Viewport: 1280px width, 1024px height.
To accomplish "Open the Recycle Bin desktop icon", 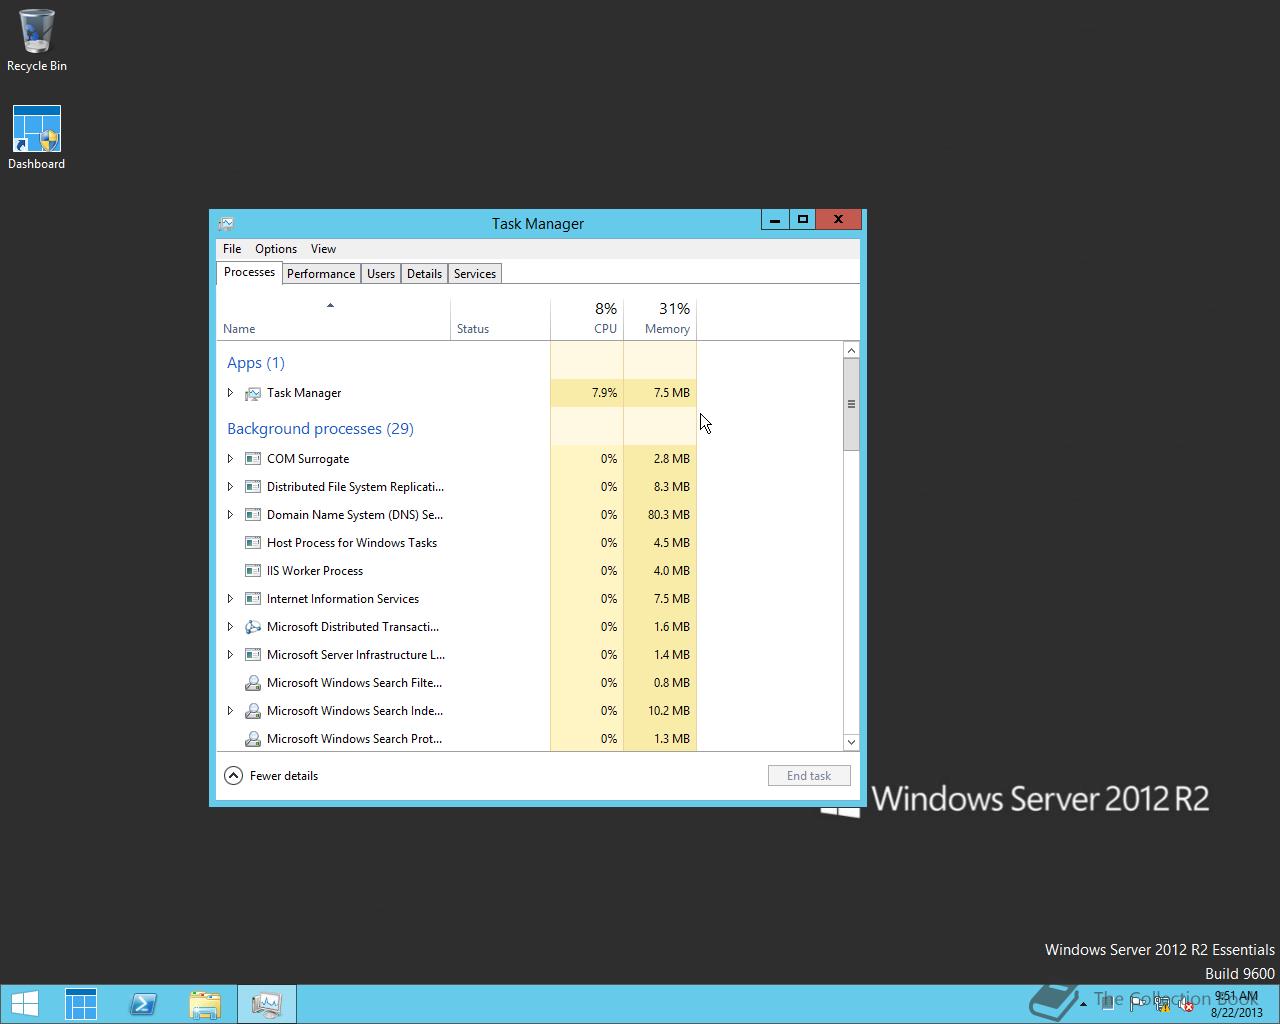I will pyautogui.click(x=36, y=41).
